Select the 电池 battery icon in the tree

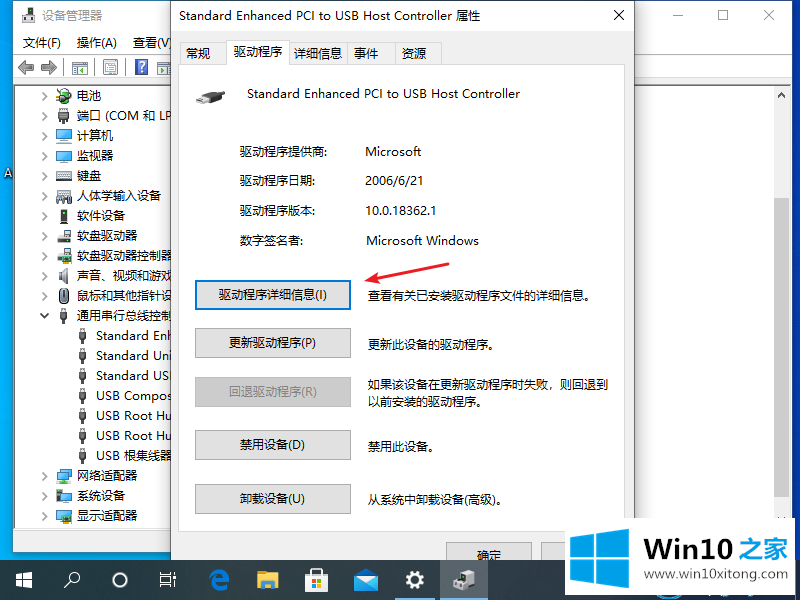click(x=63, y=95)
